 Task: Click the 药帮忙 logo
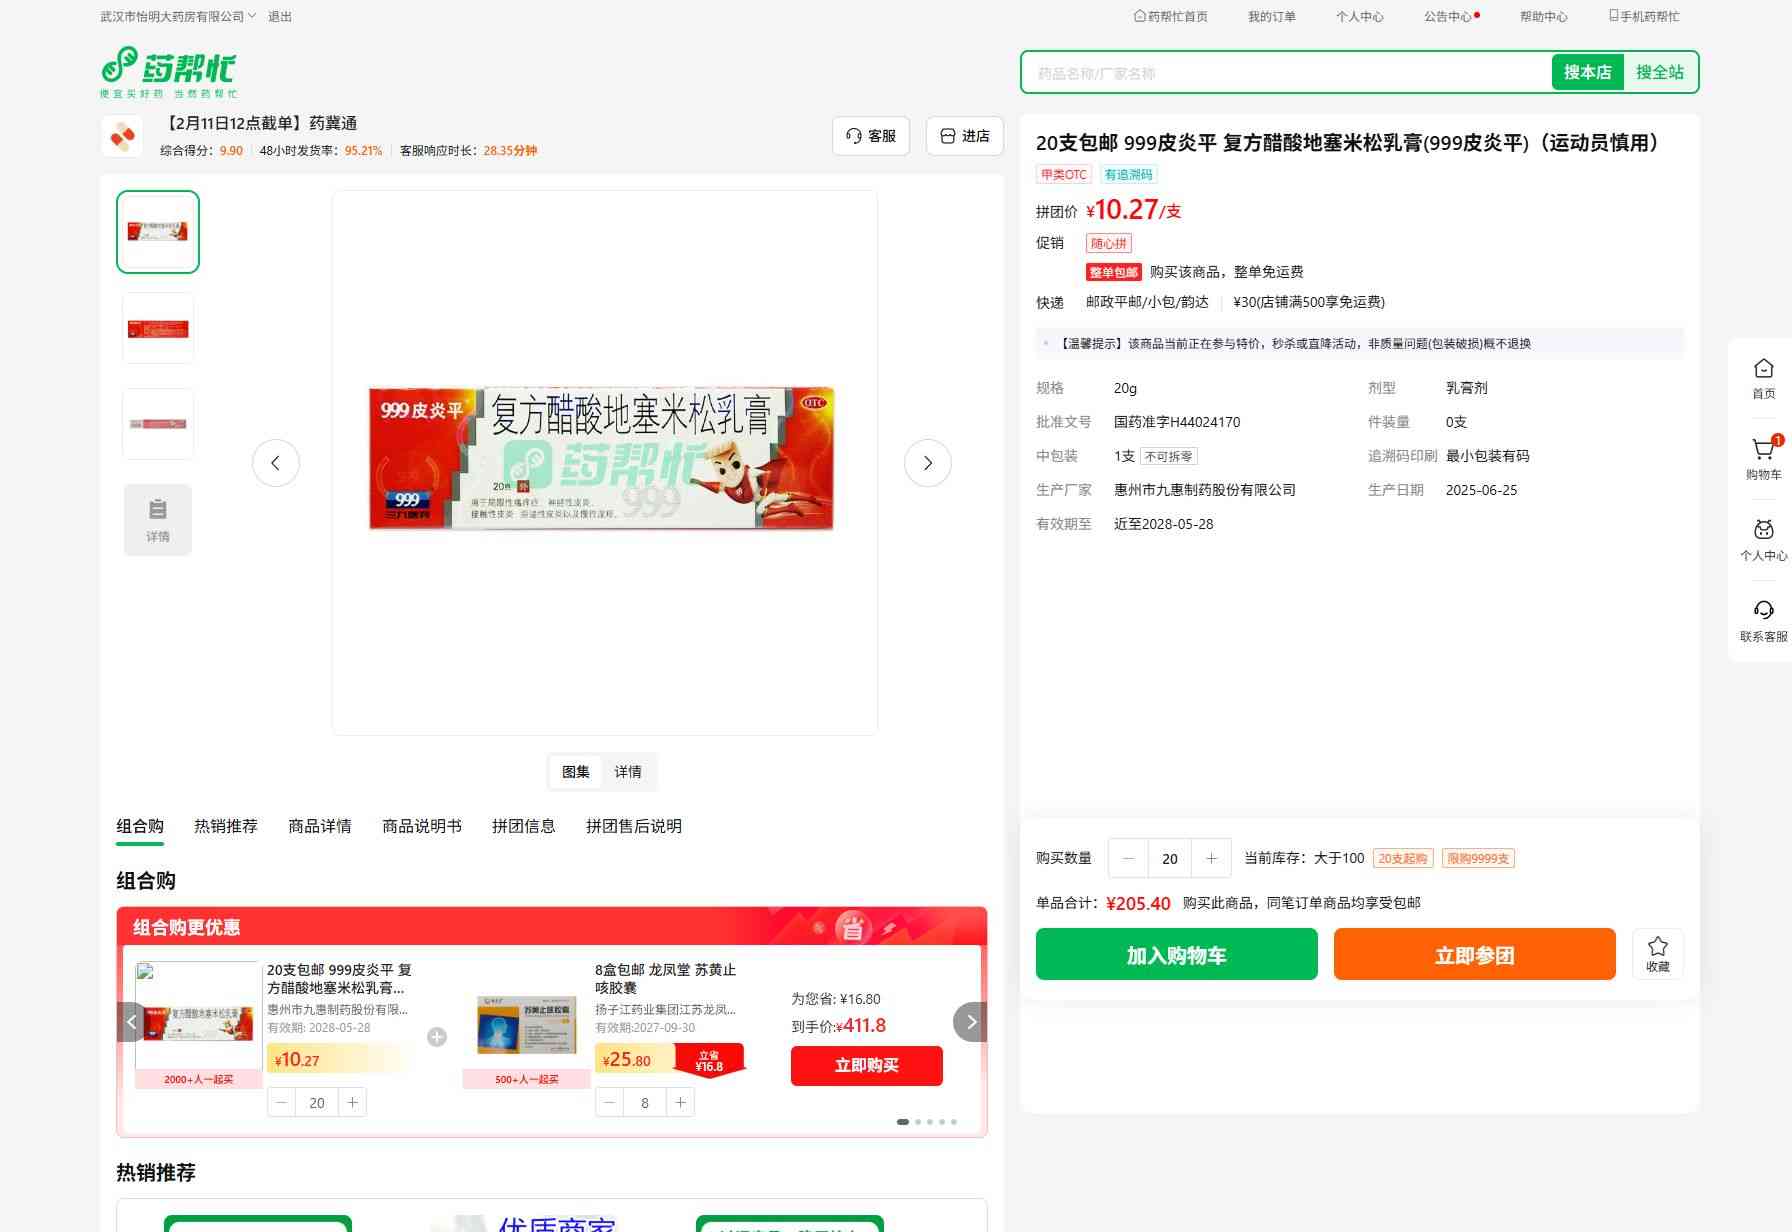169,72
